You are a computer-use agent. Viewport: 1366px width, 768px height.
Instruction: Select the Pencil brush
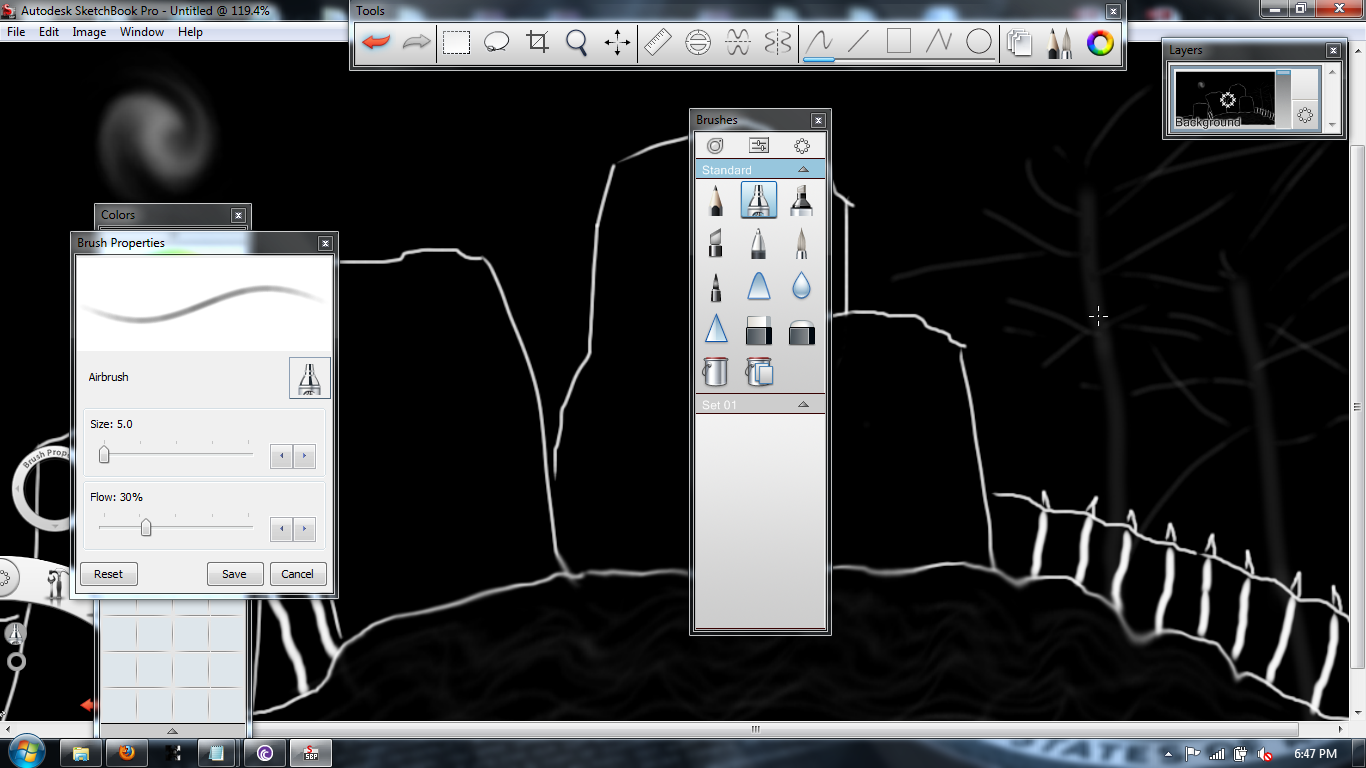pos(716,200)
